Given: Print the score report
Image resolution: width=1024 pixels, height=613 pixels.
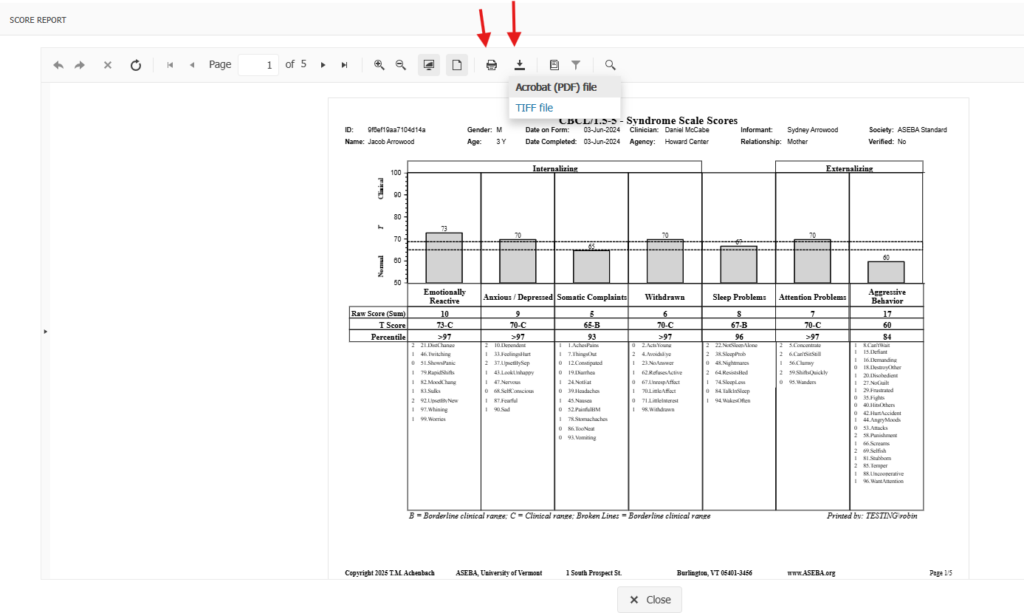Looking at the screenshot, I should tap(491, 65).
